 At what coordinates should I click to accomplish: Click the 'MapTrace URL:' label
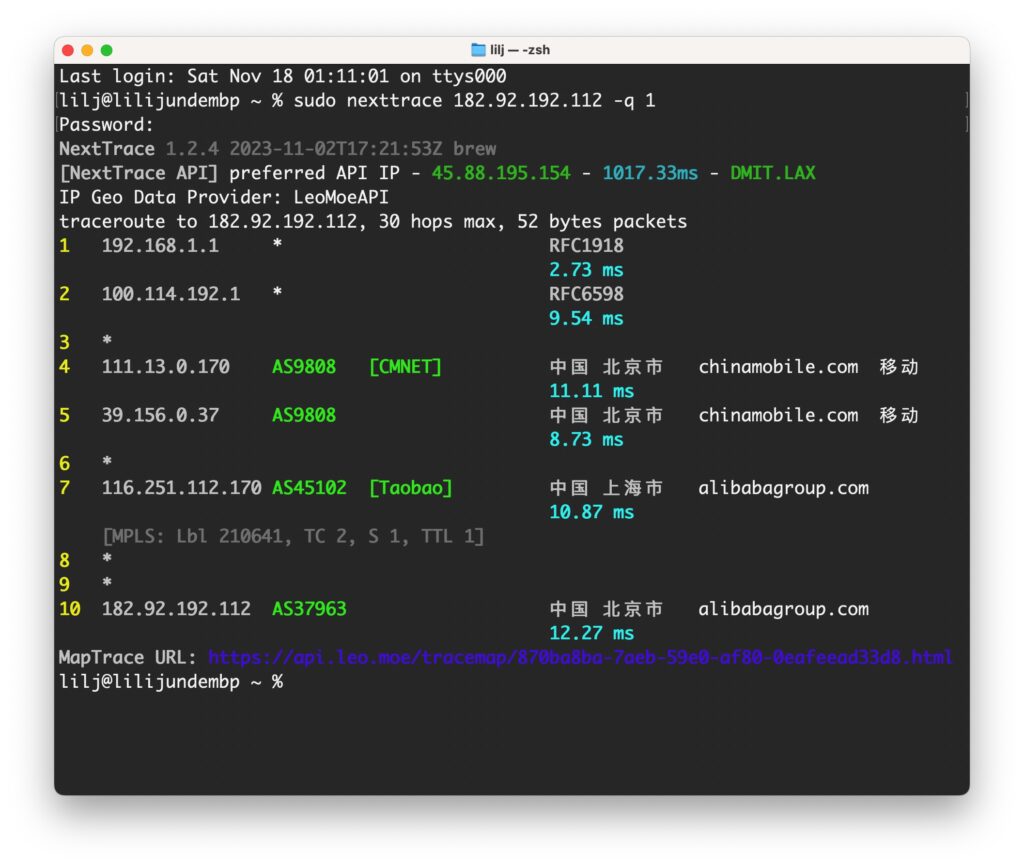(127, 657)
